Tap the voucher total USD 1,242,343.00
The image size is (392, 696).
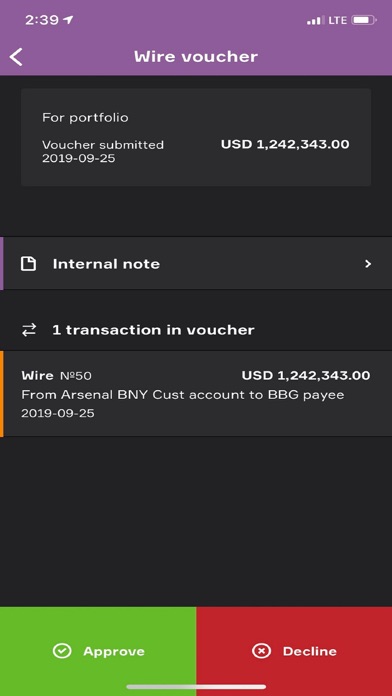coord(285,144)
